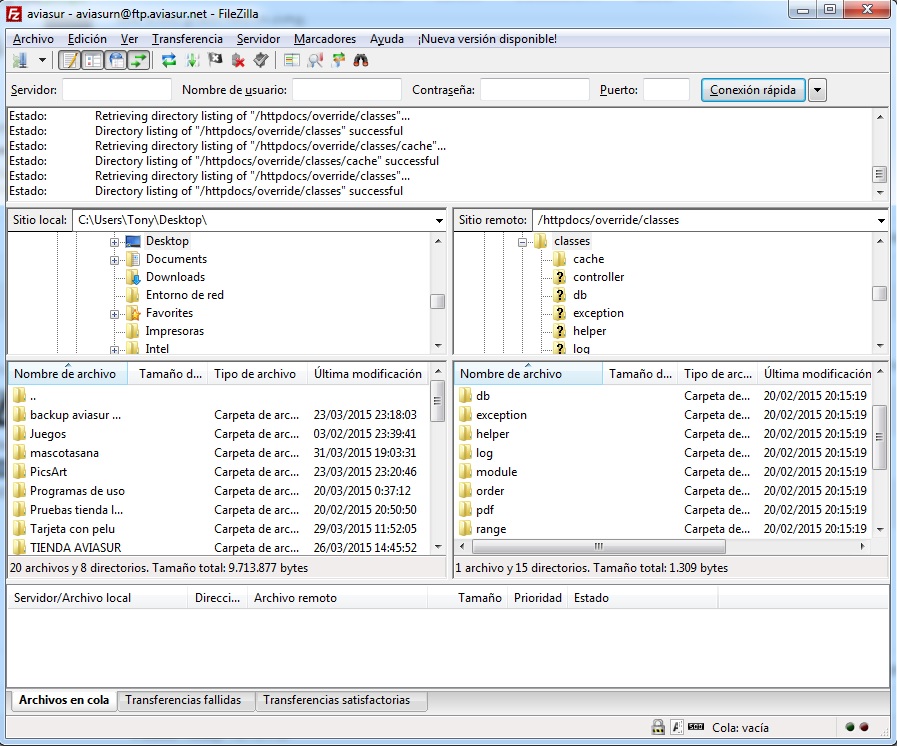The width and height of the screenshot is (897, 746).
Task: Click the Servidor input field
Action: tap(117, 90)
